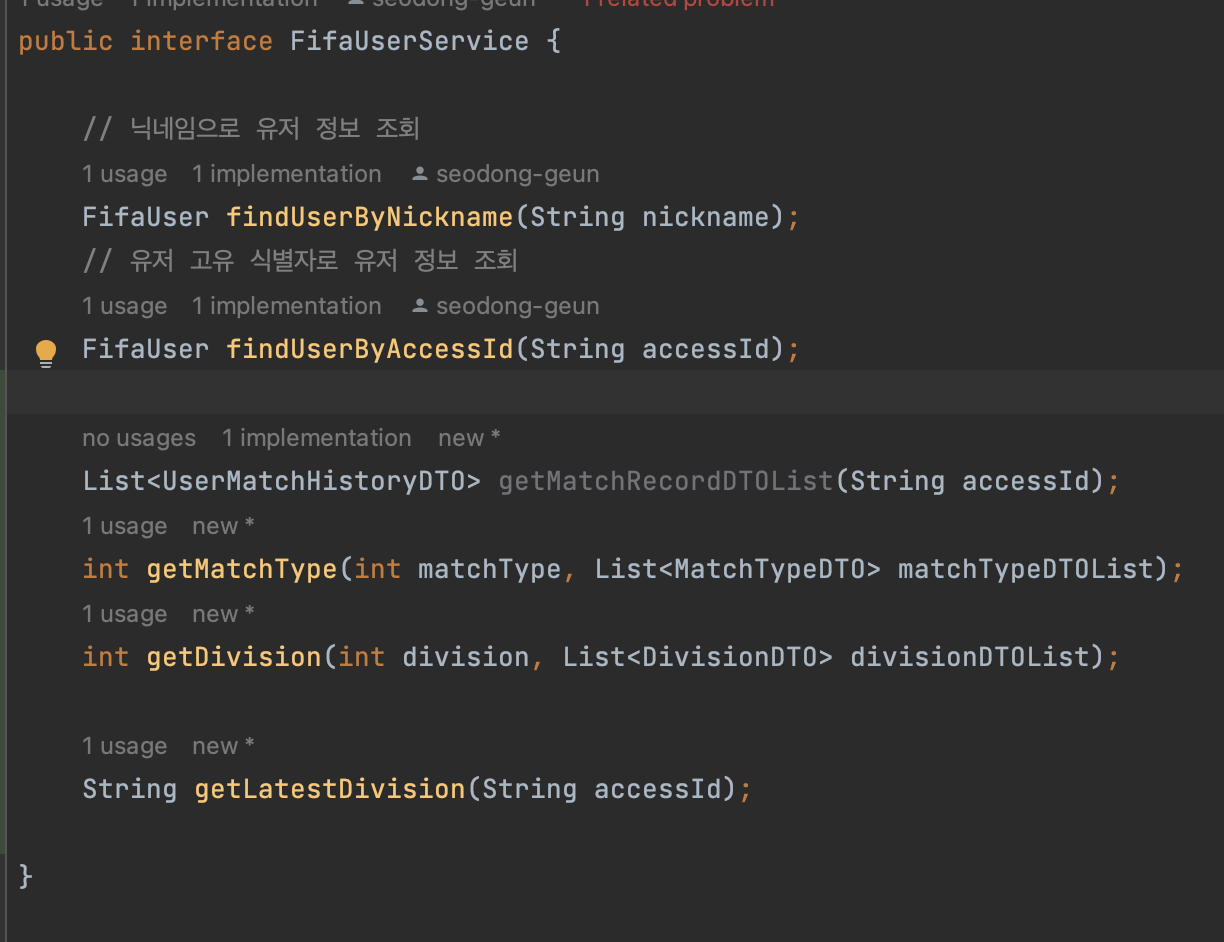Click String return type of getLatestDivision
The width and height of the screenshot is (1224, 942).
tap(130, 789)
